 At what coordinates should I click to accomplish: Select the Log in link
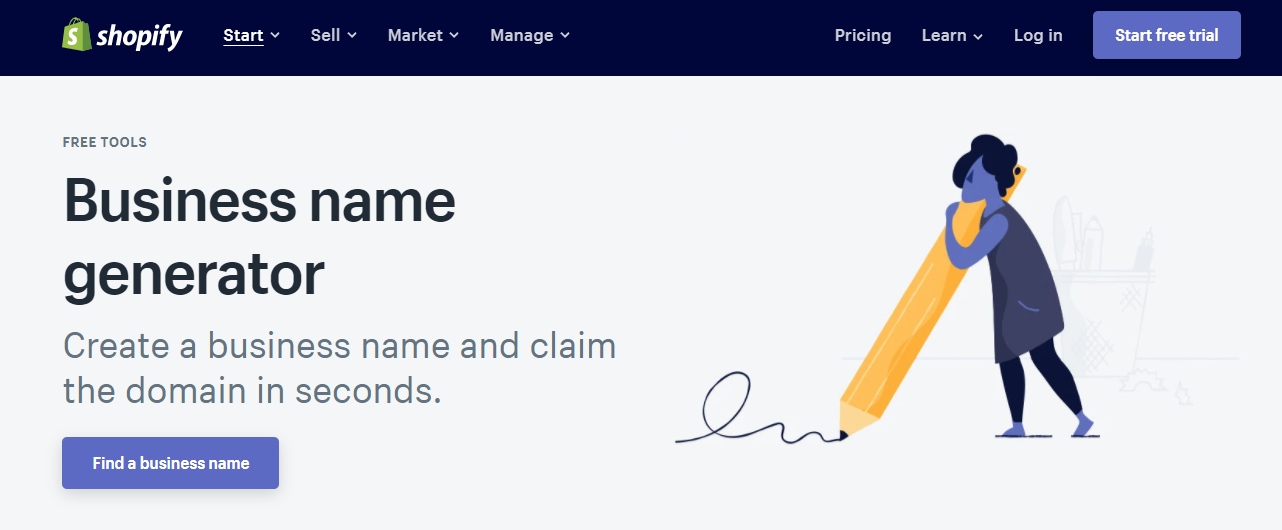[x=1038, y=35]
